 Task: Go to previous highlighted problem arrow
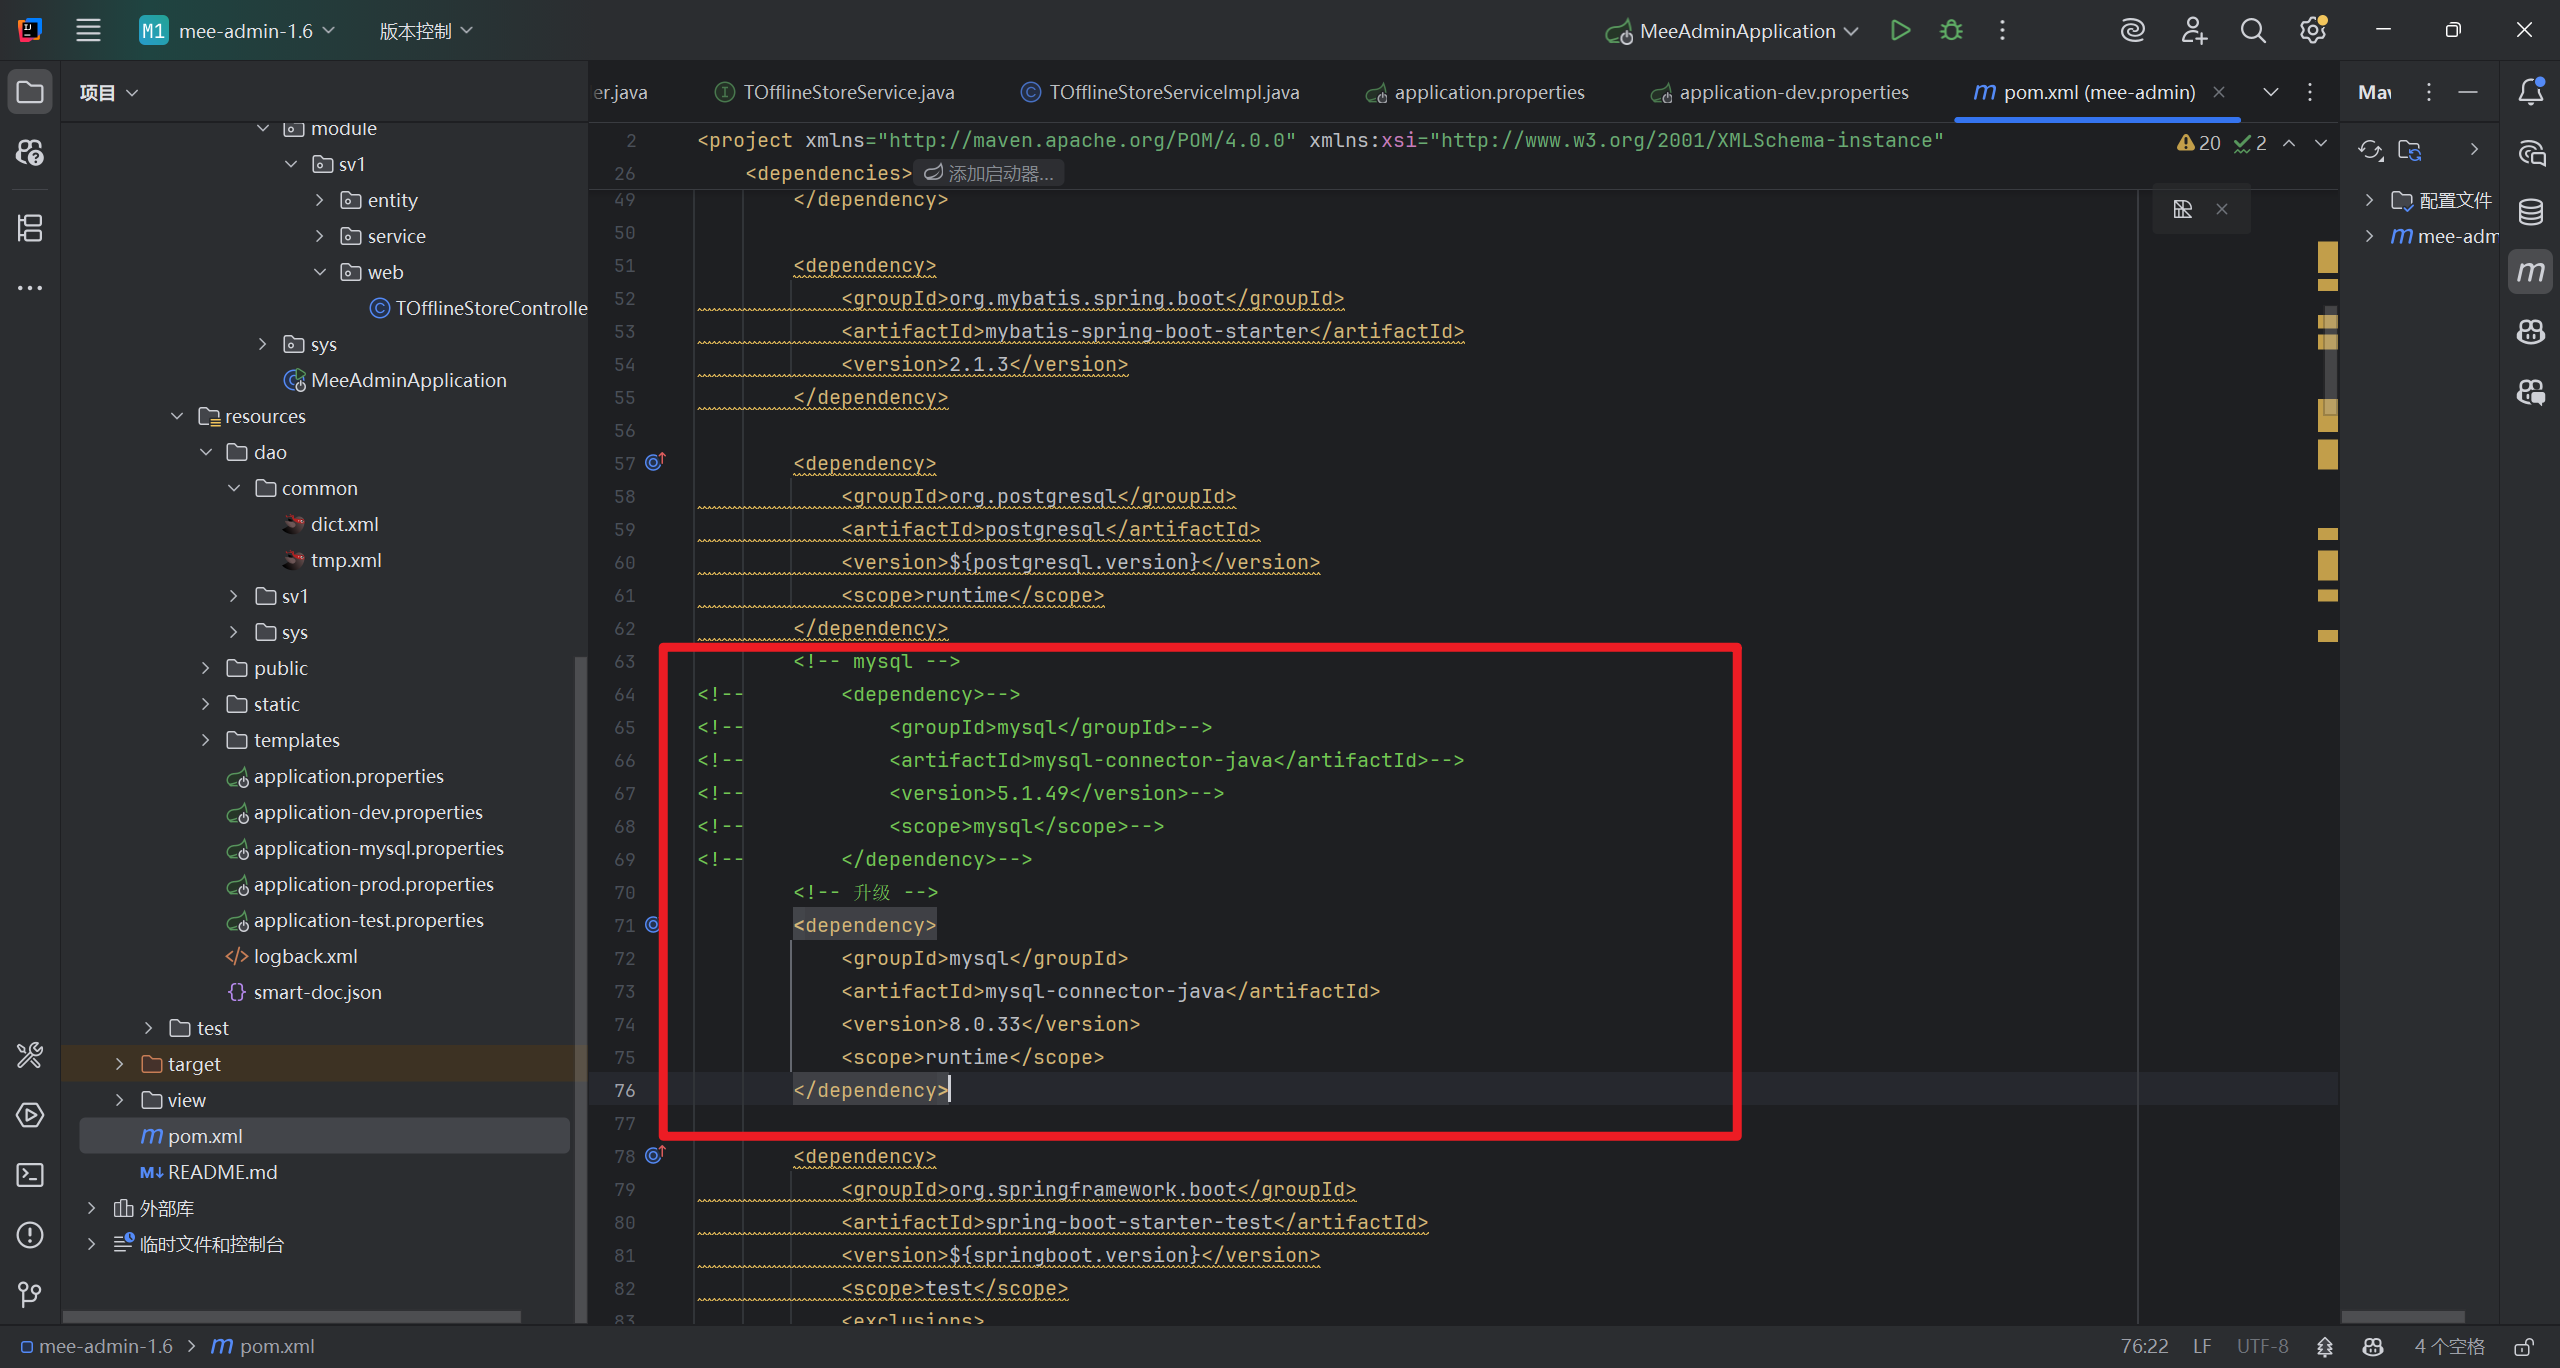coord(2289,143)
